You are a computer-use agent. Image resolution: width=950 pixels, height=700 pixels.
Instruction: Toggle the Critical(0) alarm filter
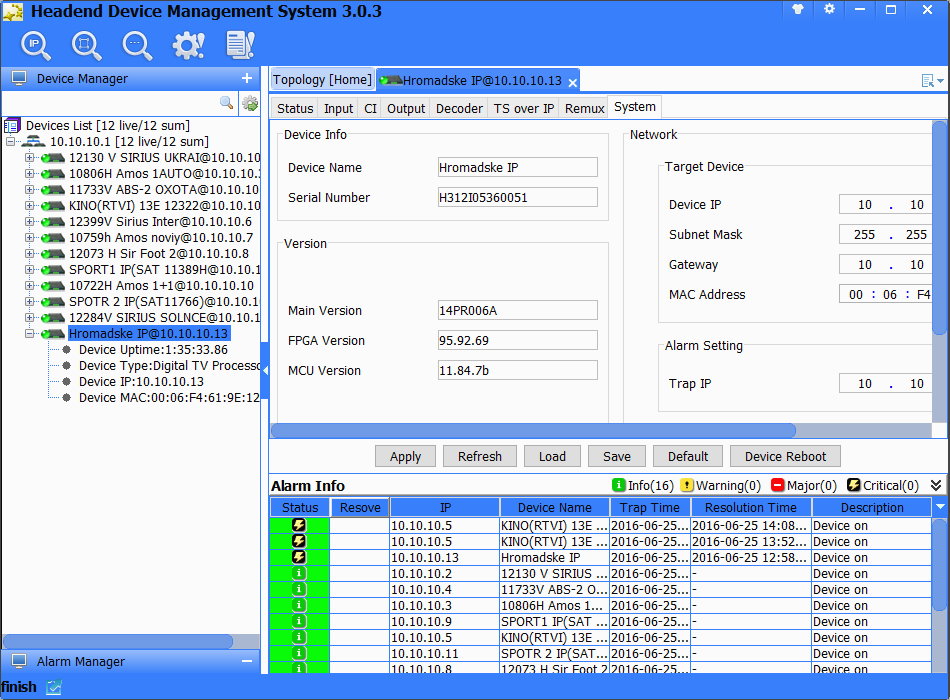(x=882, y=485)
